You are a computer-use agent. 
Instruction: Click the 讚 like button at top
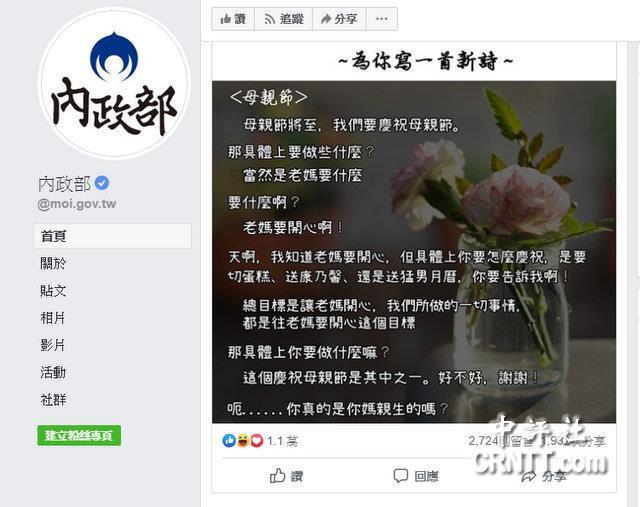tap(233, 19)
